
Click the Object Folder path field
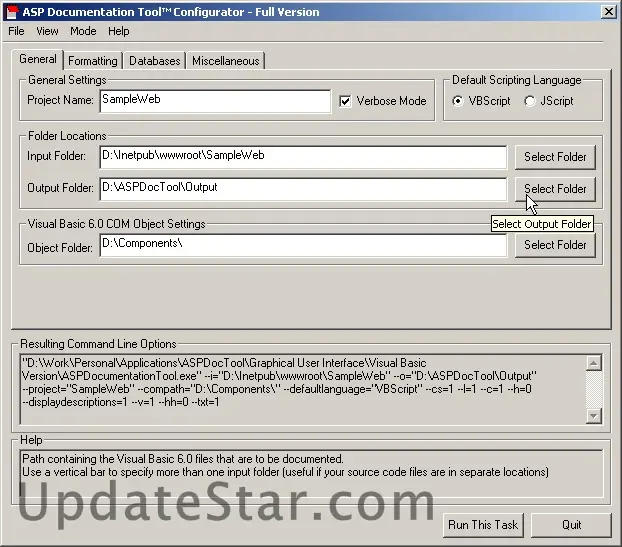(303, 245)
